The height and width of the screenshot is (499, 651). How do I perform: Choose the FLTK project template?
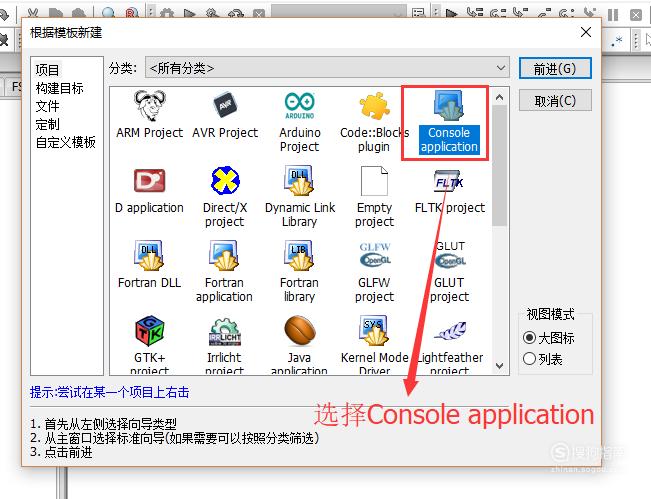click(x=450, y=190)
